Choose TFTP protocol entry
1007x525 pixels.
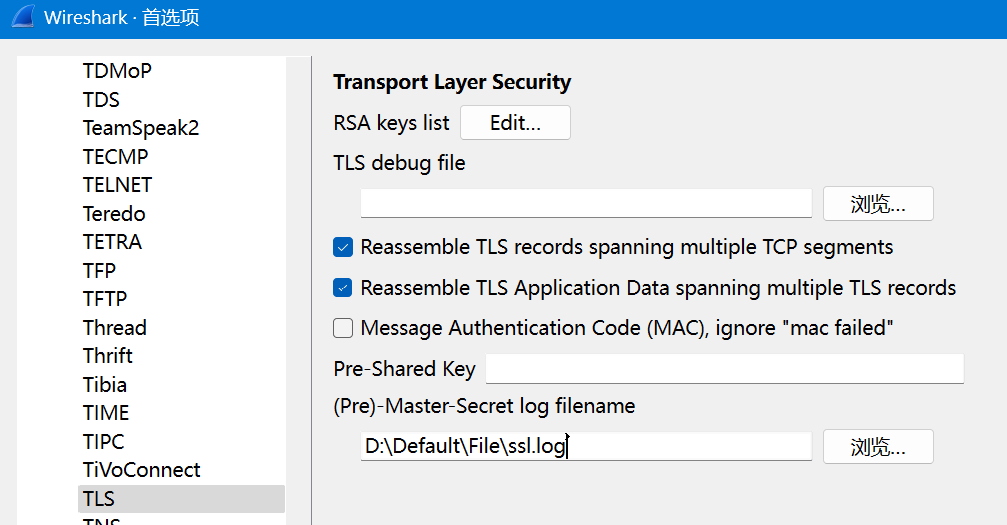(x=105, y=299)
